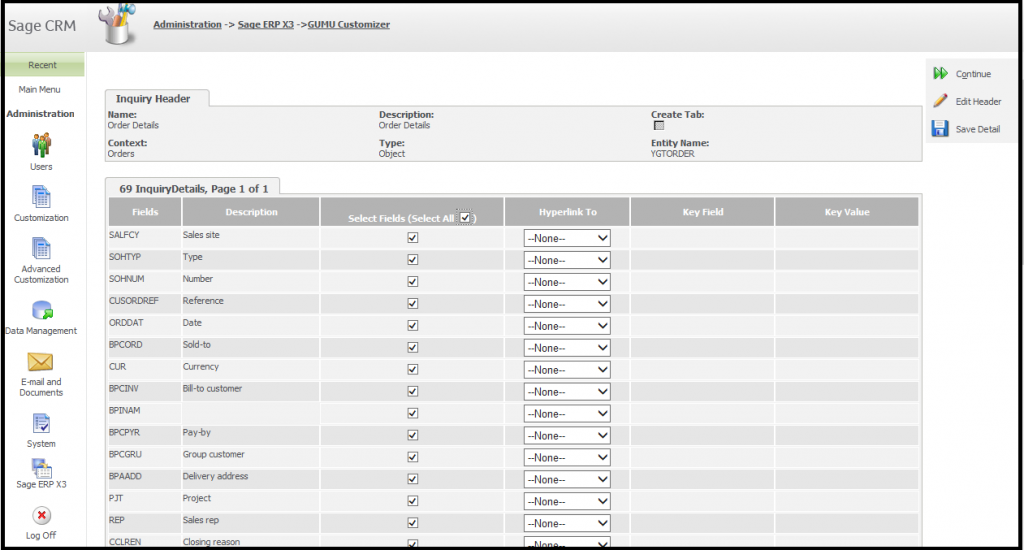The image size is (1024, 550).
Task: Click the Hyperlink To column header
Action: point(568,212)
